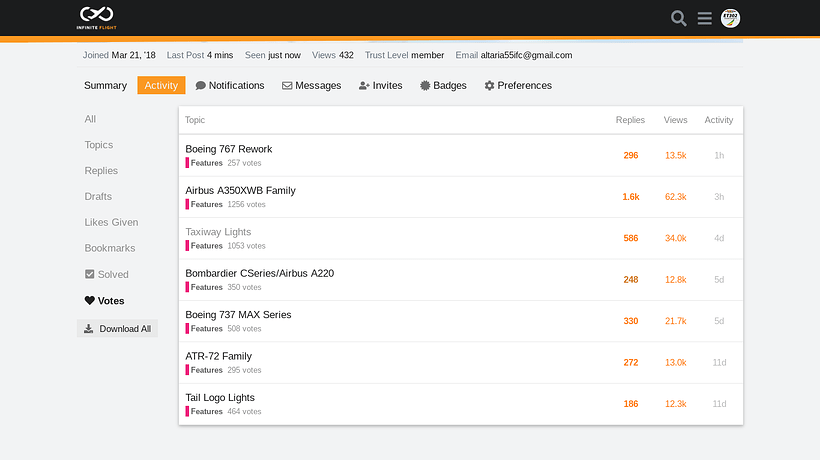Viewport: 820px width, 460px height.
Task: Click reply count 296
Action: [631, 155]
